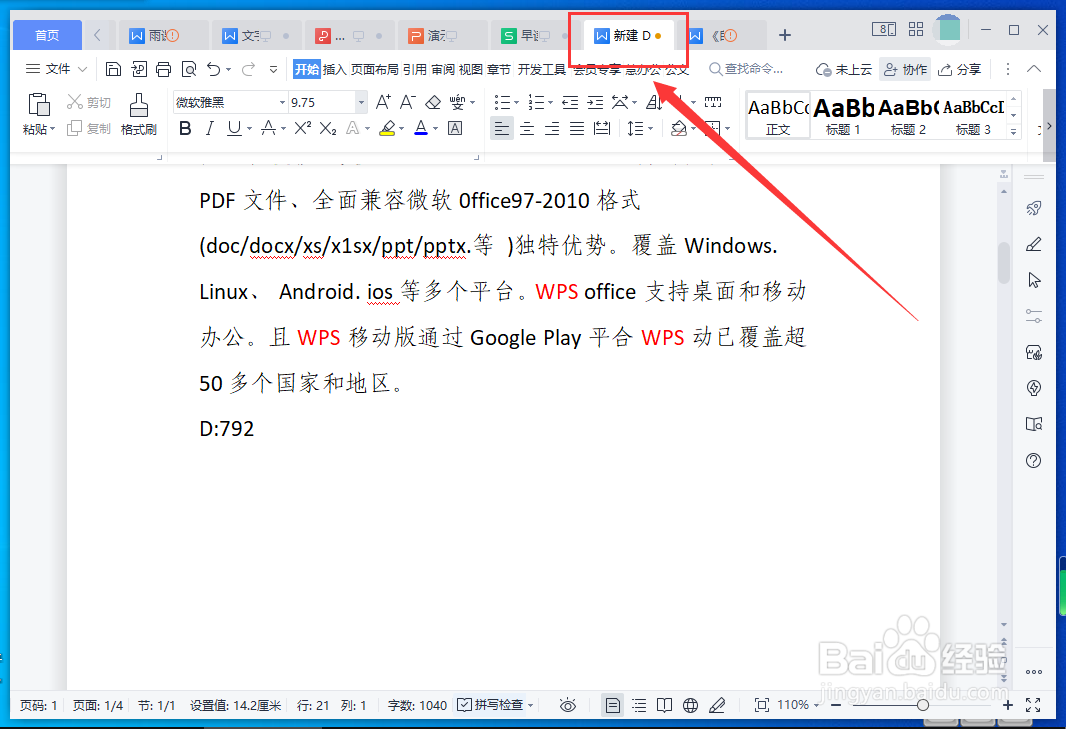Switch to web layout globe icon
Screen dimensions: 1066x729
coord(691,705)
